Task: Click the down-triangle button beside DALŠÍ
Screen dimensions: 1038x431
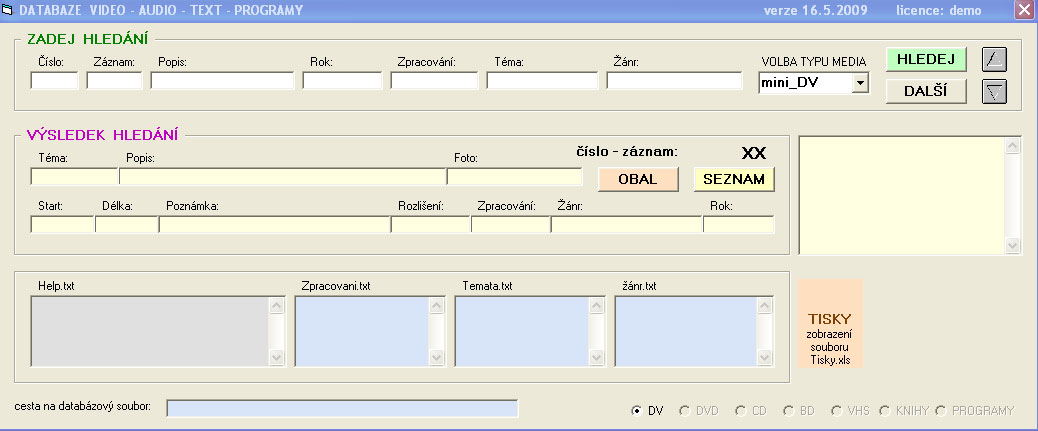Action: [994, 91]
